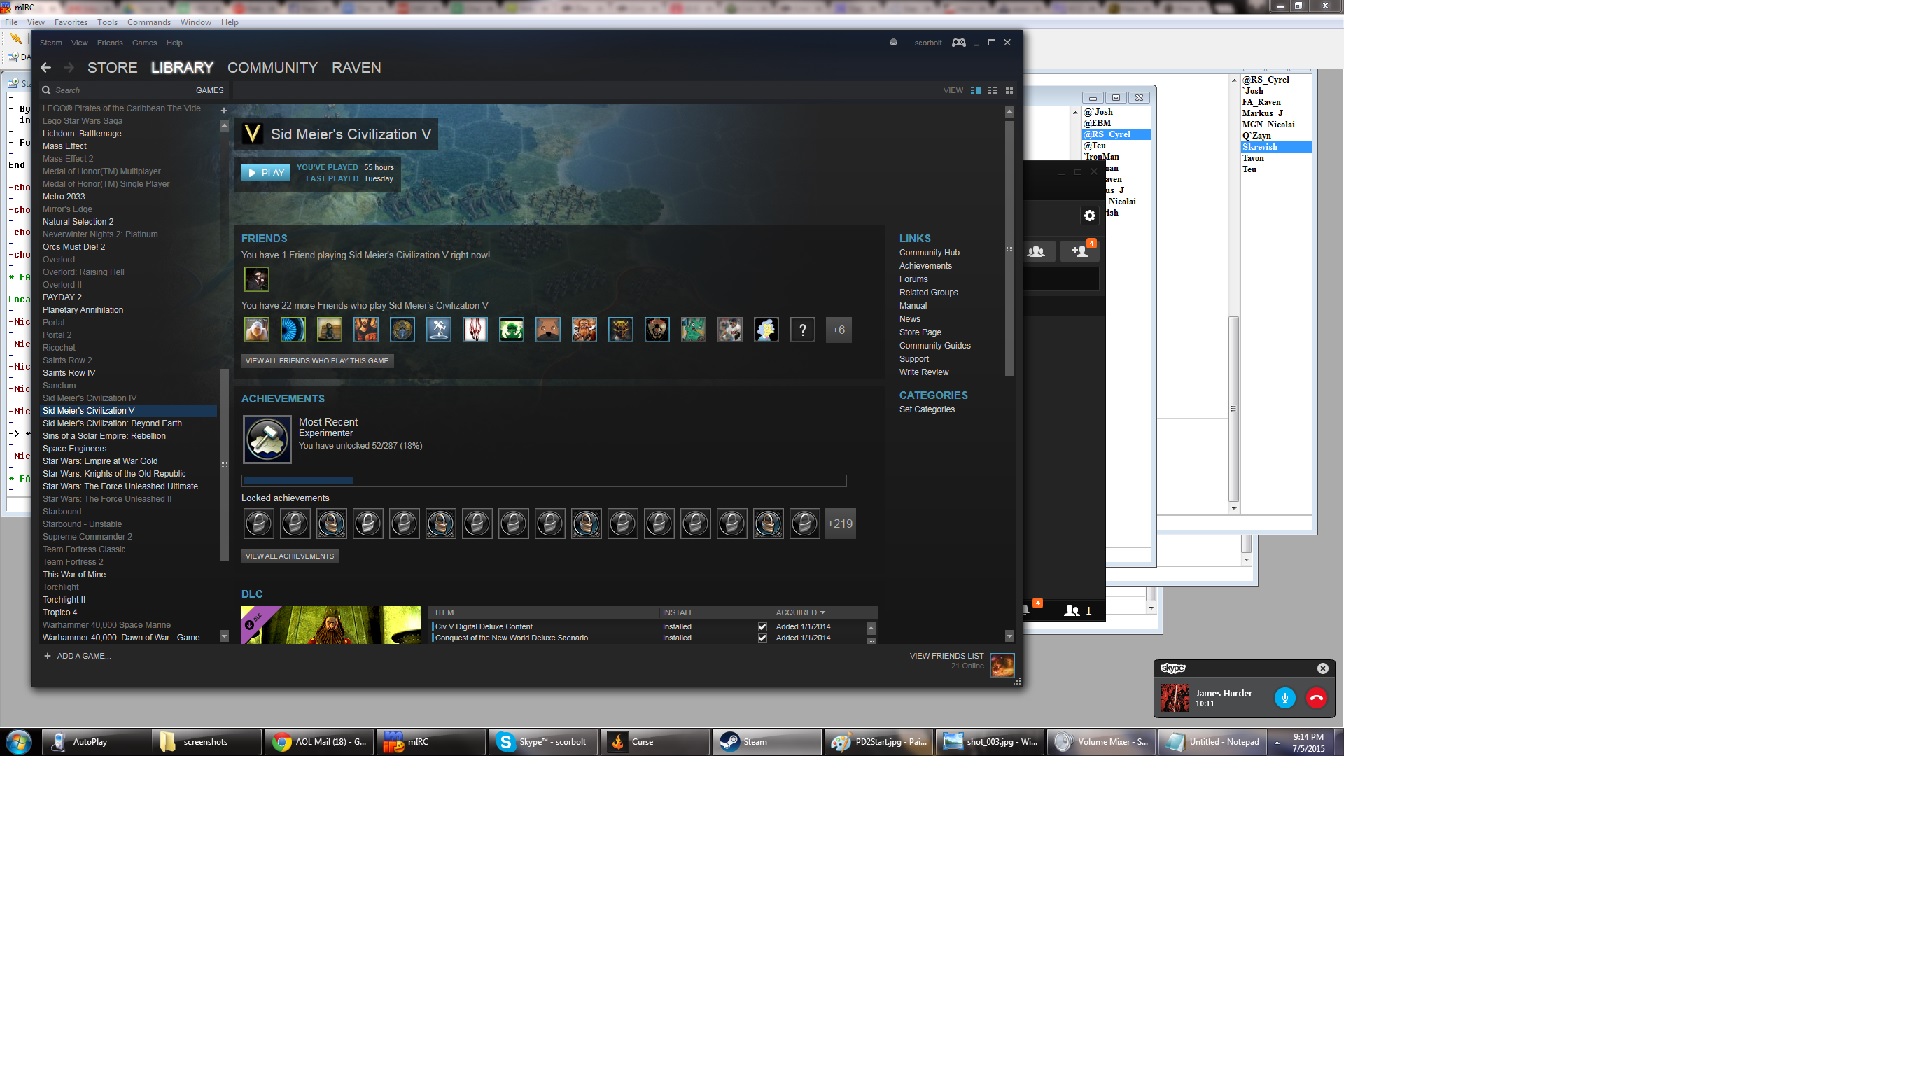
Task: Click the achievements progress bar
Action: 544,481
